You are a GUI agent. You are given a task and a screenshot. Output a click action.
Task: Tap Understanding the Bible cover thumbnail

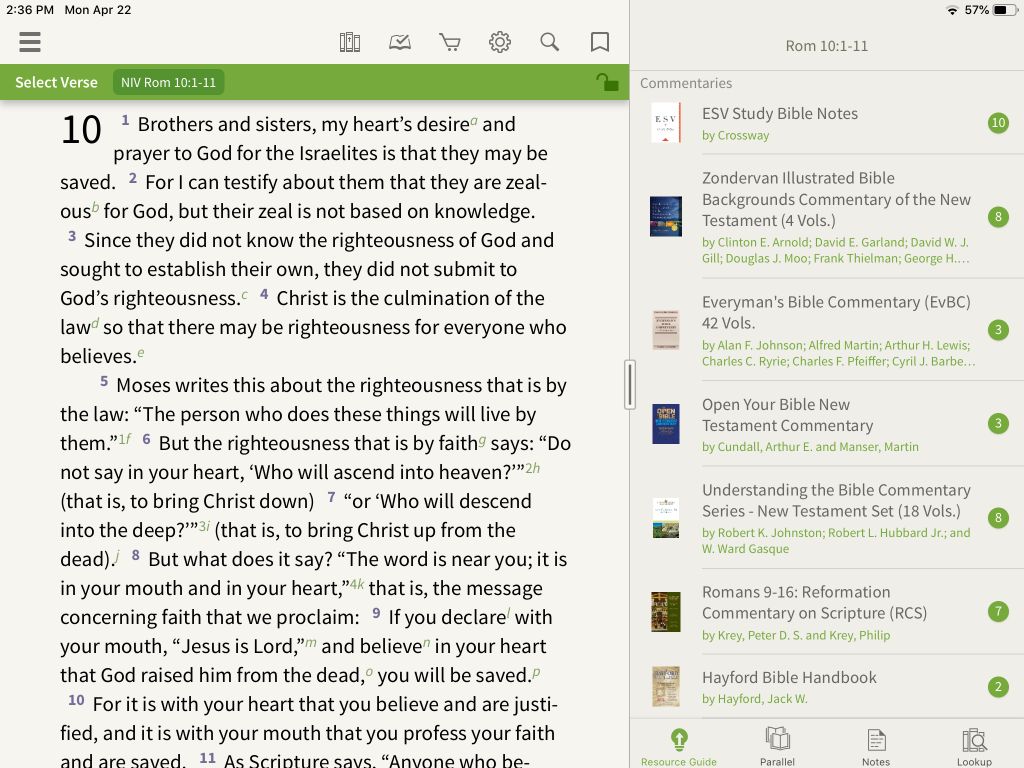pyautogui.click(x=666, y=518)
